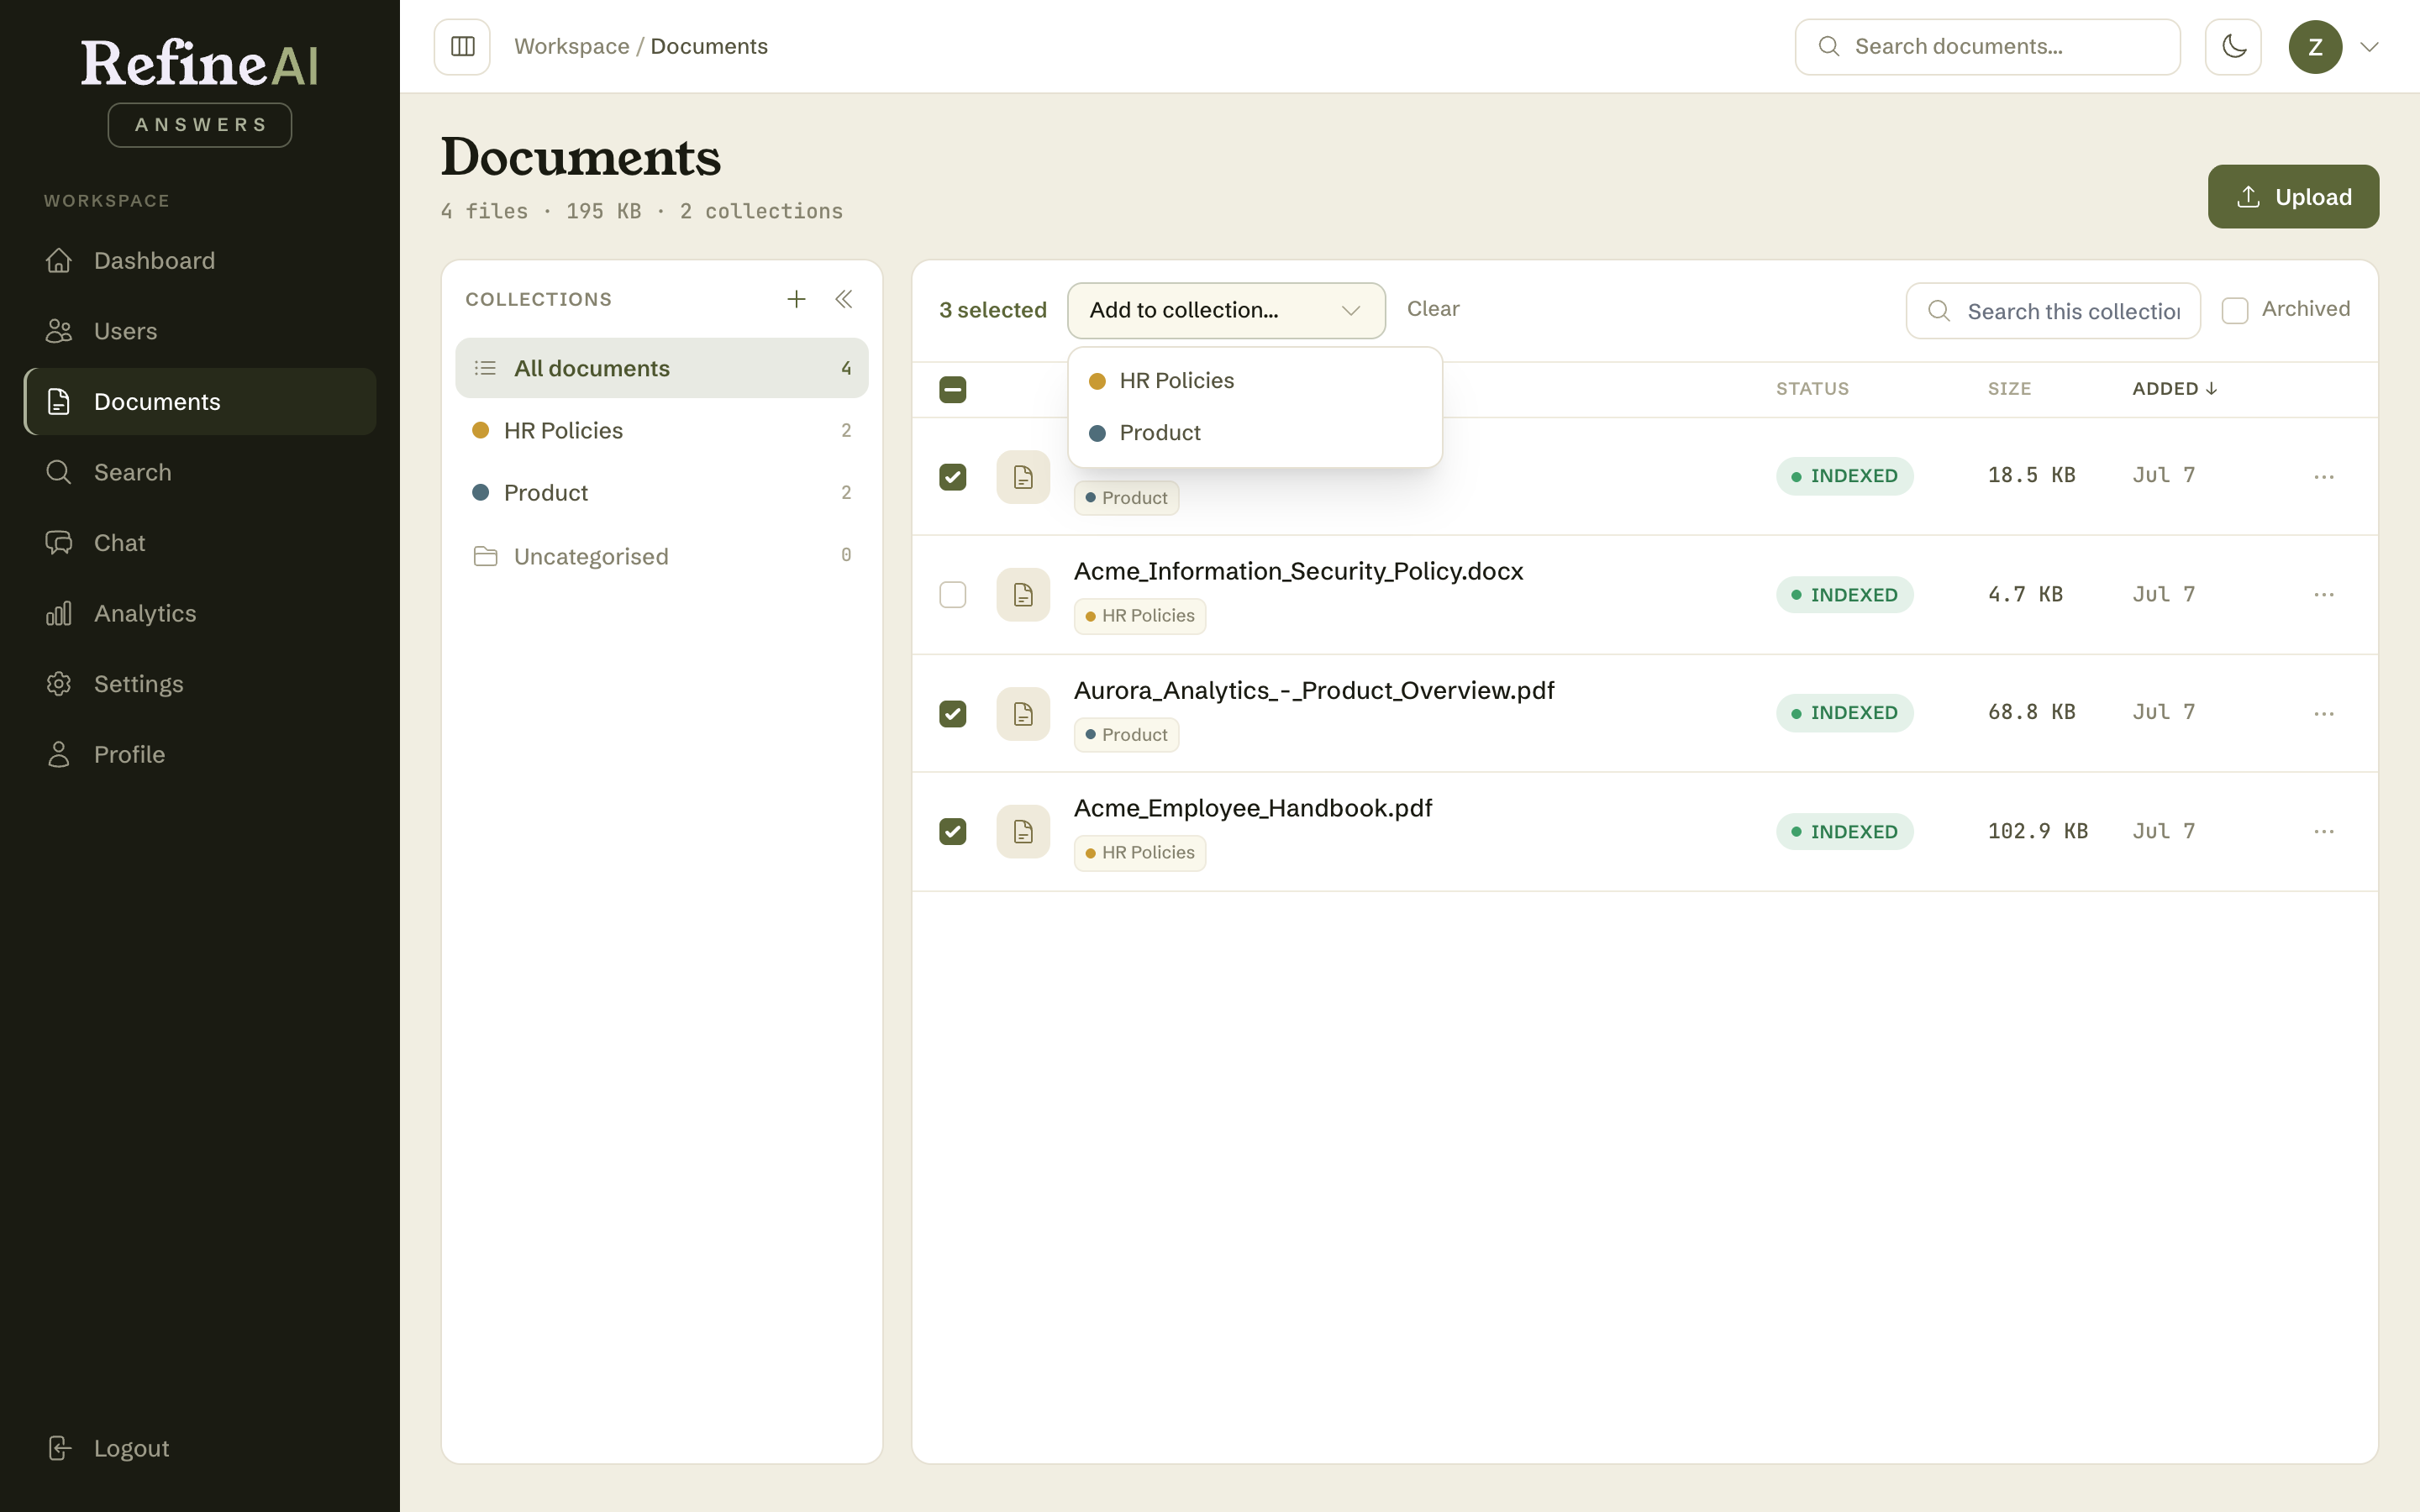The height and width of the screenshot is (1512, 2420).
Task: Click the Profile person icon
Action: pyautogui.click(x=59, y=755)
